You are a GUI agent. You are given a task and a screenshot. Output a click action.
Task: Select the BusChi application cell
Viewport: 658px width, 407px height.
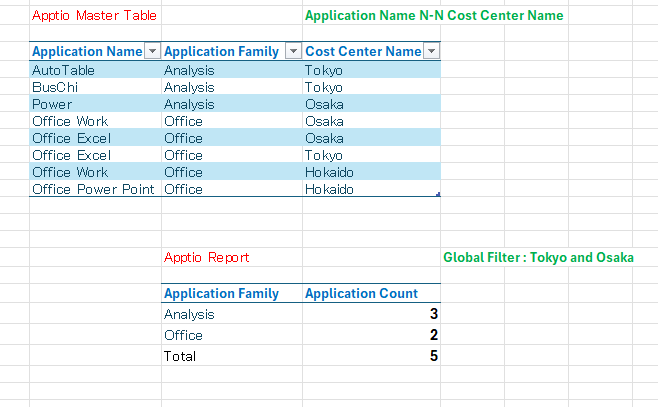coord(52,87)
